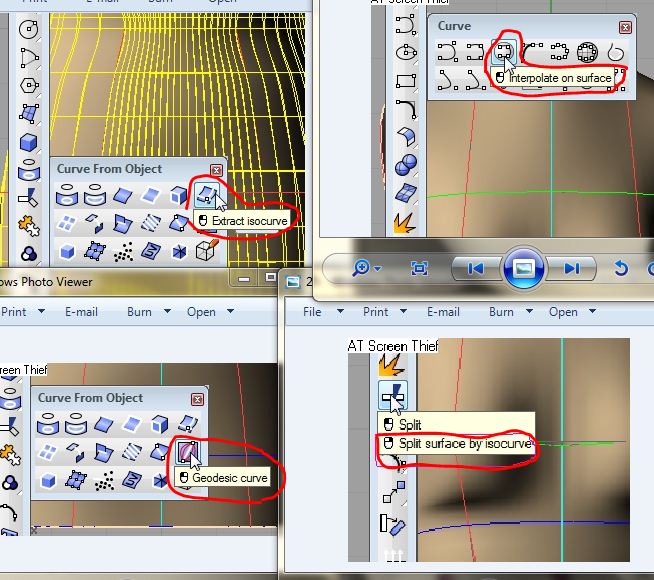Click the 'Extract isocurve' tooltip text
654x580 pixels.
pyautogui.click(x=249, y=221)
